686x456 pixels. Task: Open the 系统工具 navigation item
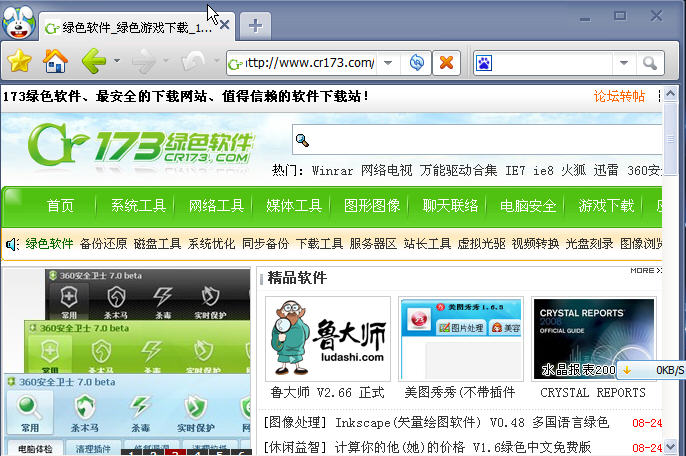coord(138,206)
